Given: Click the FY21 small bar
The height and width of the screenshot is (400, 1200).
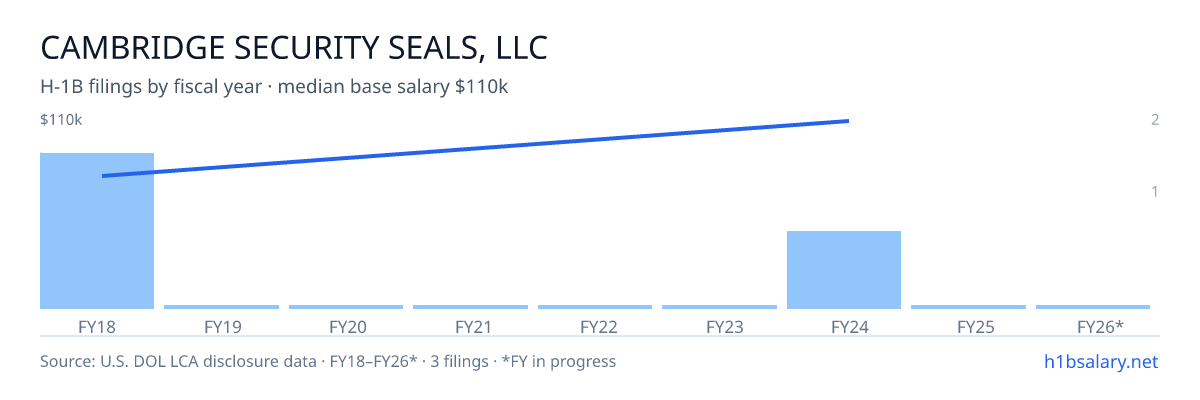Looking at the screenshot, I should click(x=470, y=307).
